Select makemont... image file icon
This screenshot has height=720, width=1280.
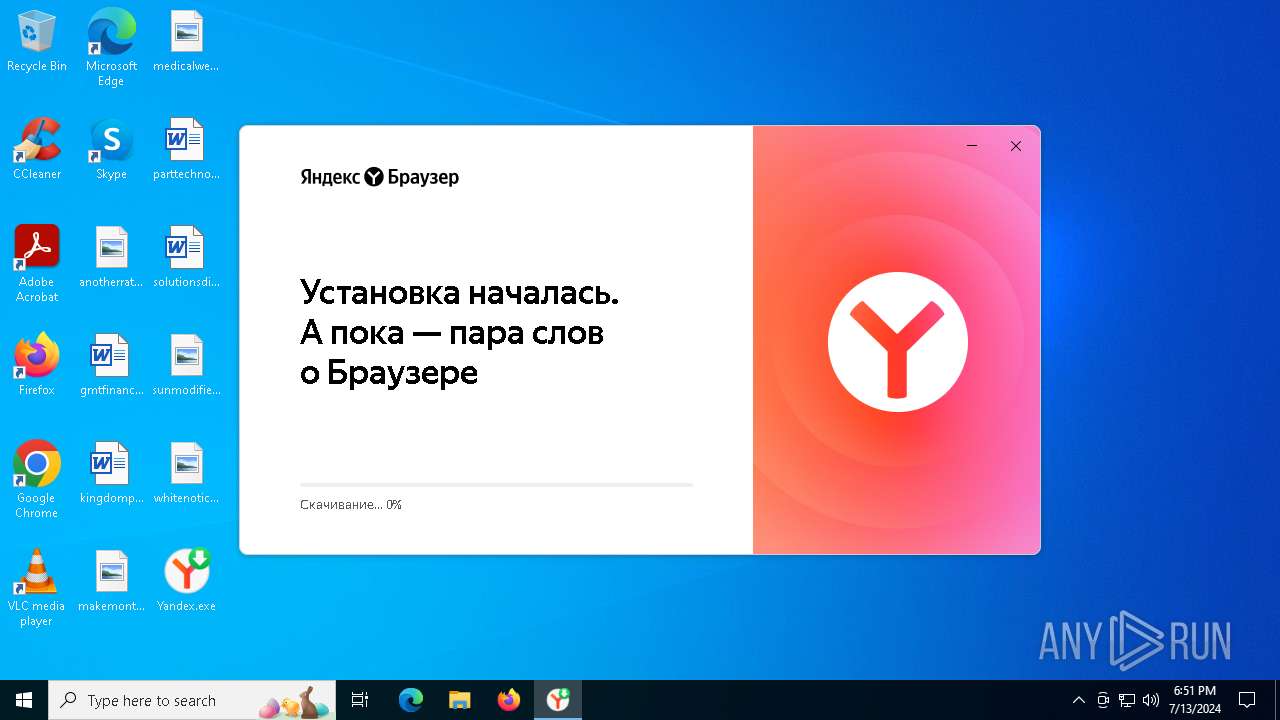coord(111,581)
